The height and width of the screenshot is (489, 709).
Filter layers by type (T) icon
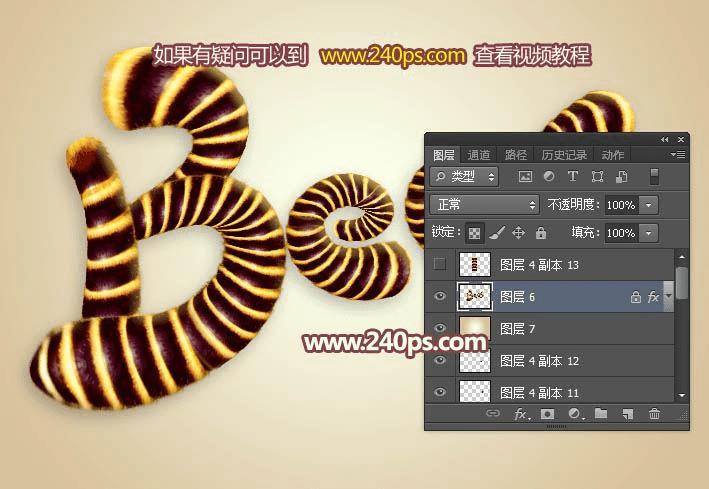[573, 176]
